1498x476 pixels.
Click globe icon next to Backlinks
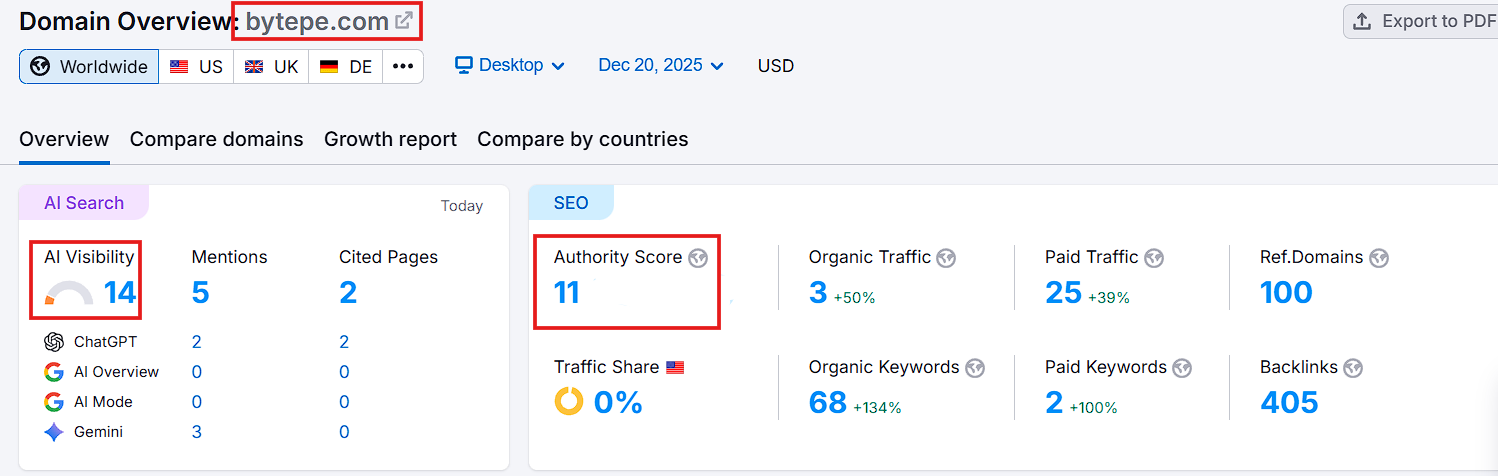click(1353, 368)
